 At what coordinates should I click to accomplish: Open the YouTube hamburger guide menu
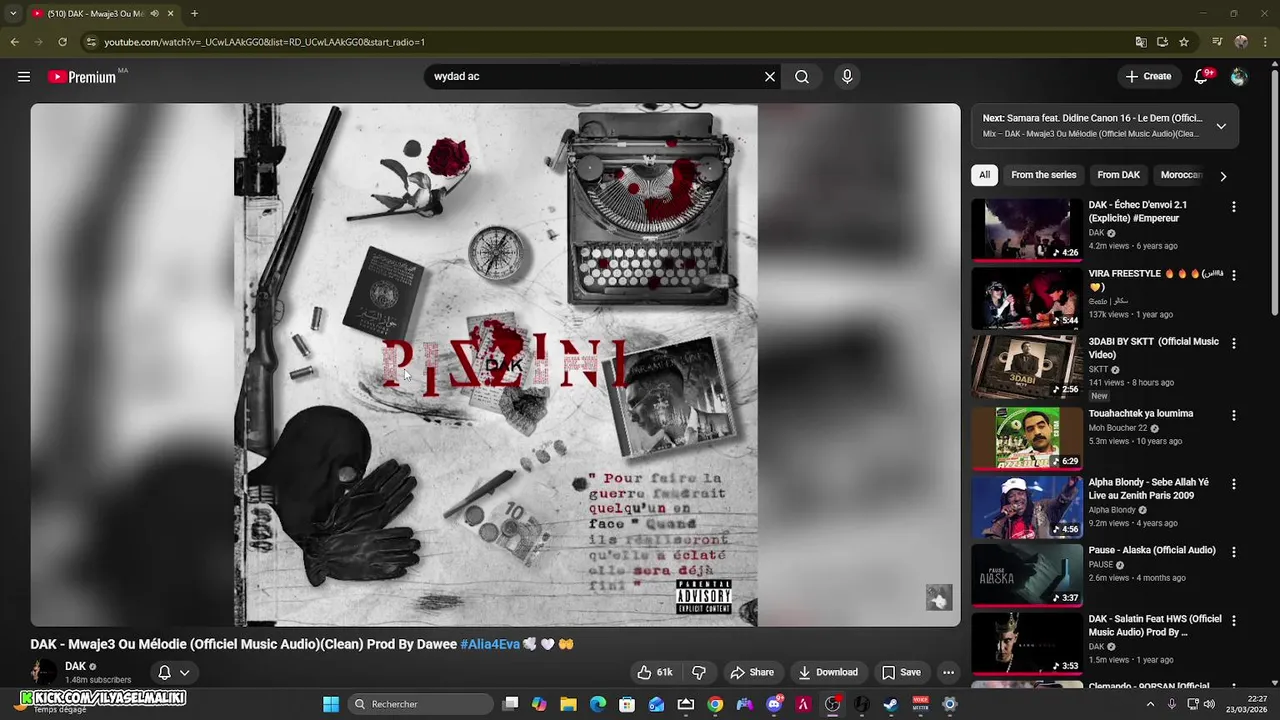(24, 77)
